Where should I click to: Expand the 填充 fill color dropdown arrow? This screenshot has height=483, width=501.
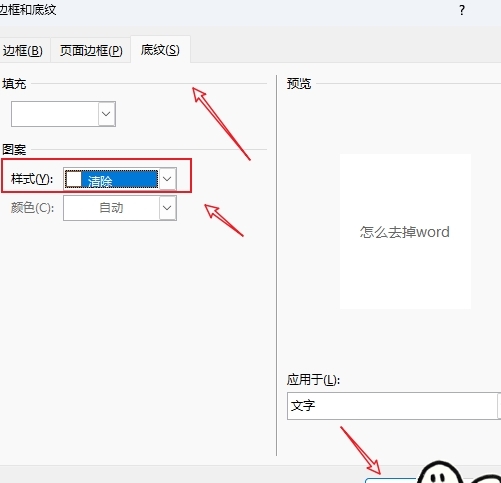(x=107, y=114)
